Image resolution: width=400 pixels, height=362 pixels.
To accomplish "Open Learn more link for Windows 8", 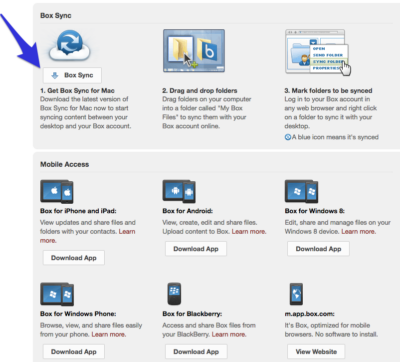I will 359,231.
